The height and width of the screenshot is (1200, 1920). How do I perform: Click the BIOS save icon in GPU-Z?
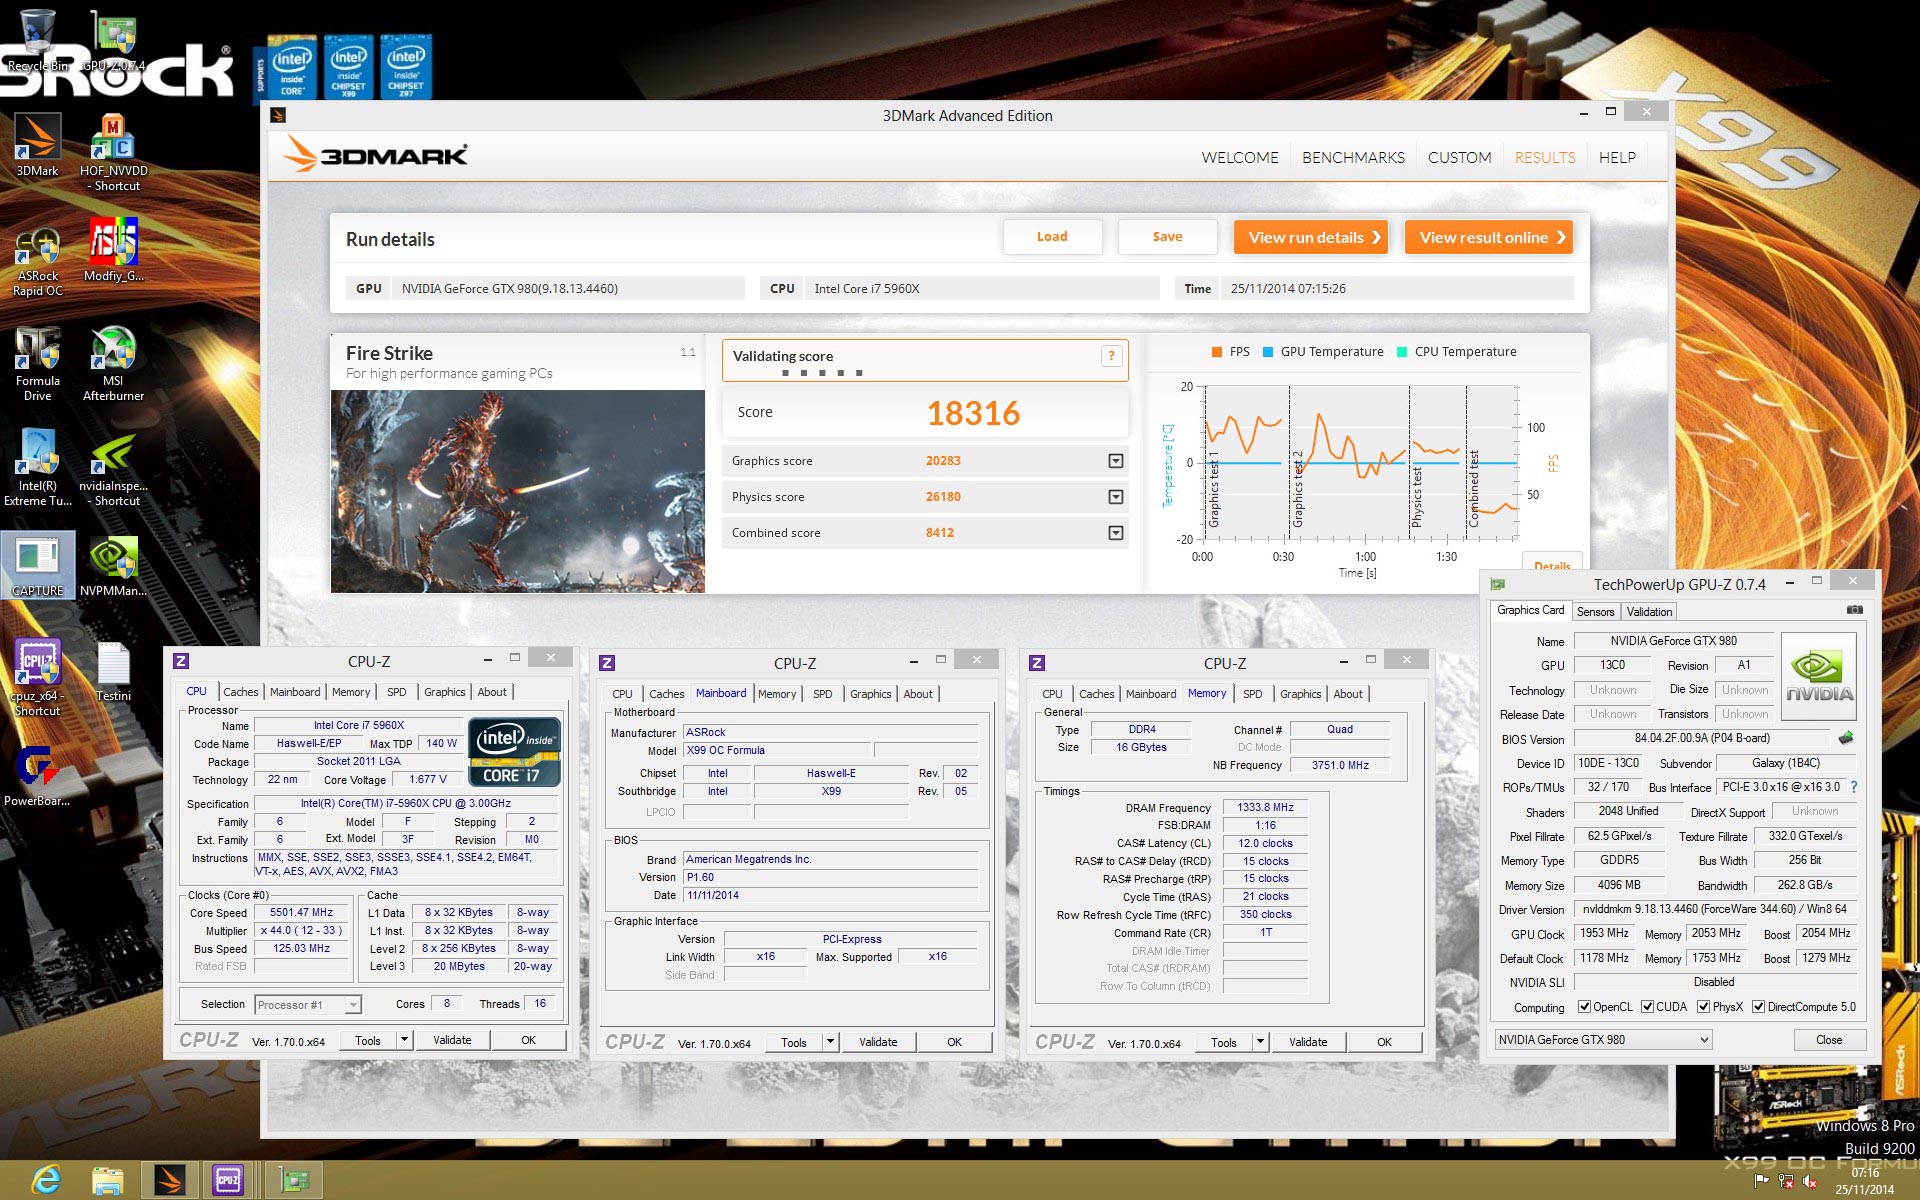1846,738
